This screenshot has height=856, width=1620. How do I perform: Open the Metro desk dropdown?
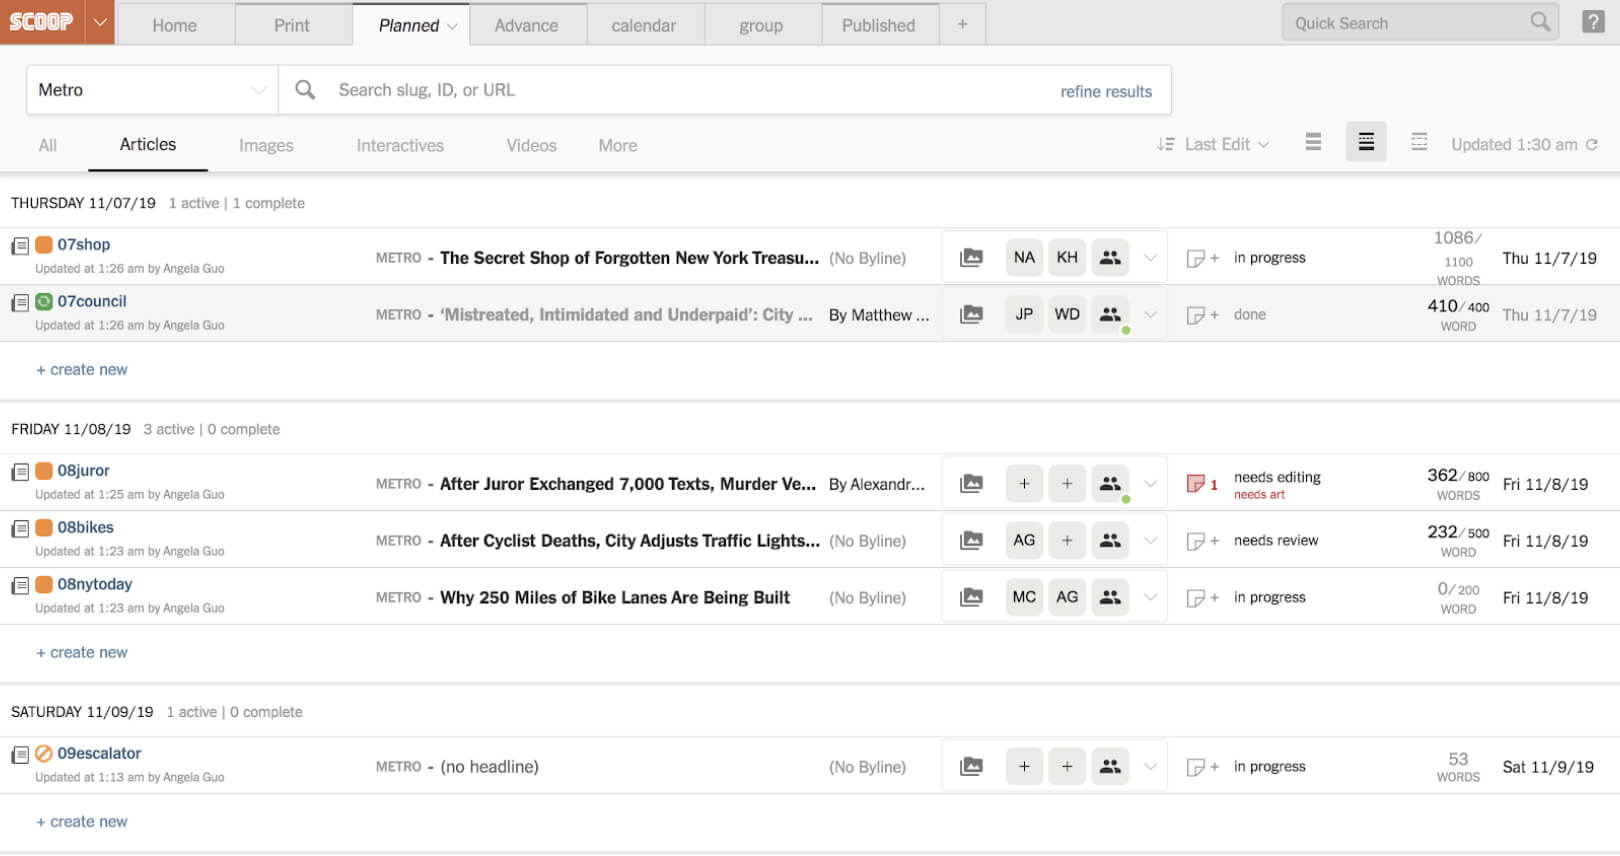point(151,90)
